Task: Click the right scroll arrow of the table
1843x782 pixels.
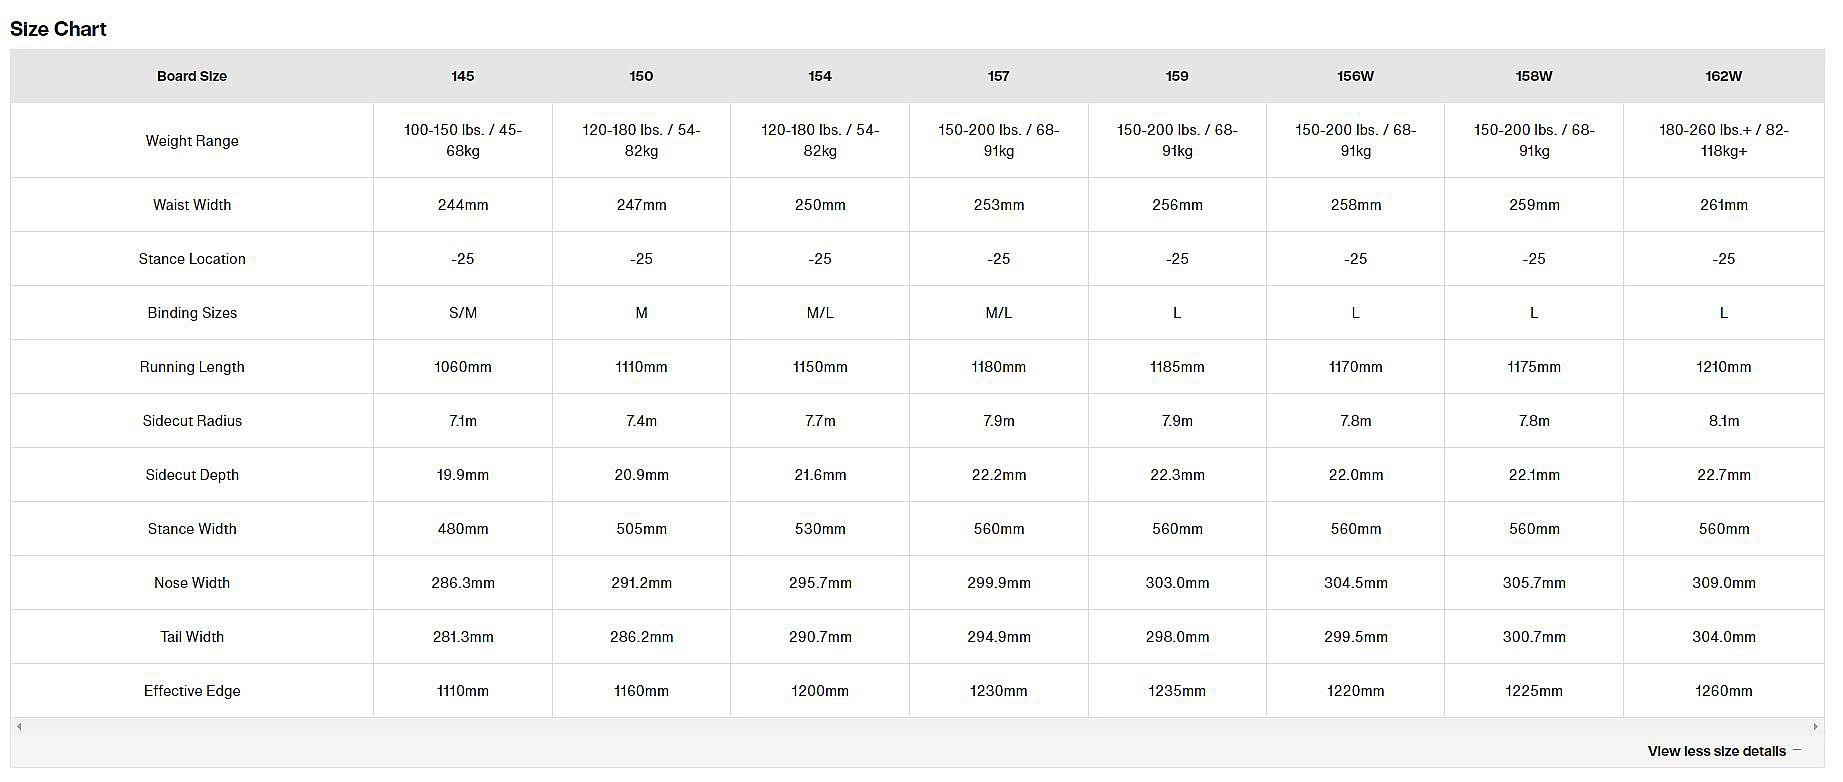Action: pyautogui.click(x=1816, y=726)
